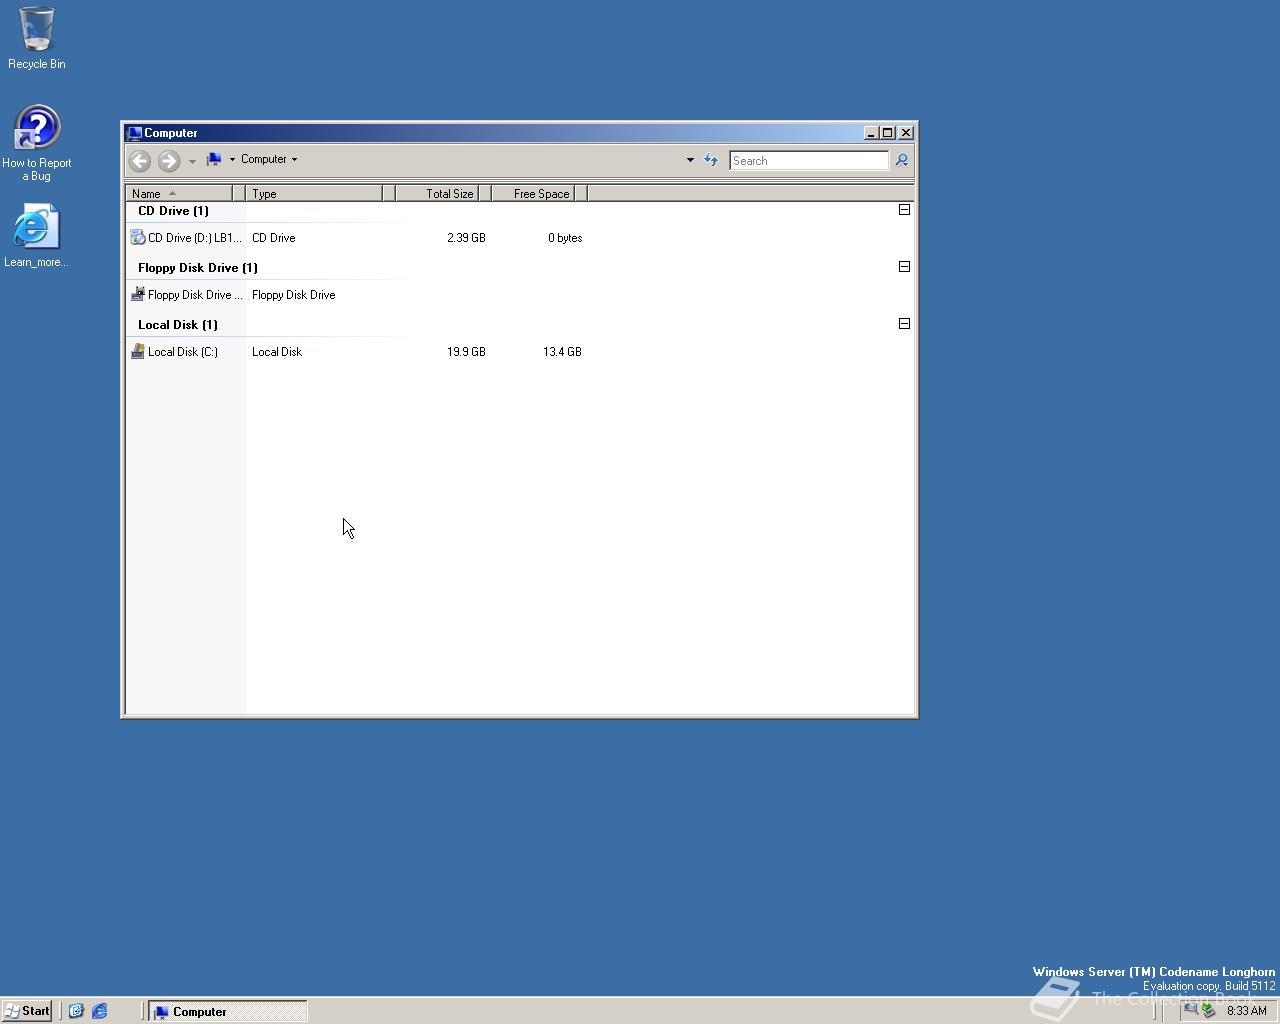Sort by the Type column header
1280x1024 pixels.
click(x=314, y=193)
